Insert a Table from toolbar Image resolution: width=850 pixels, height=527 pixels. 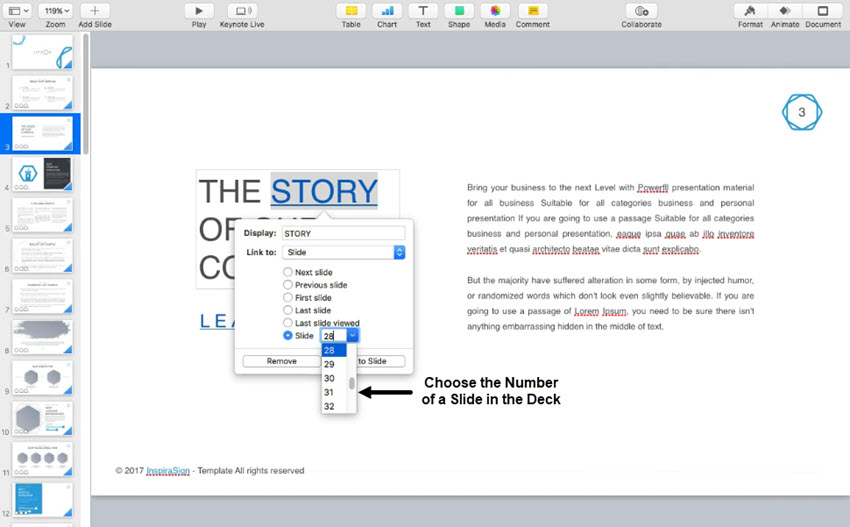point(351,11)
